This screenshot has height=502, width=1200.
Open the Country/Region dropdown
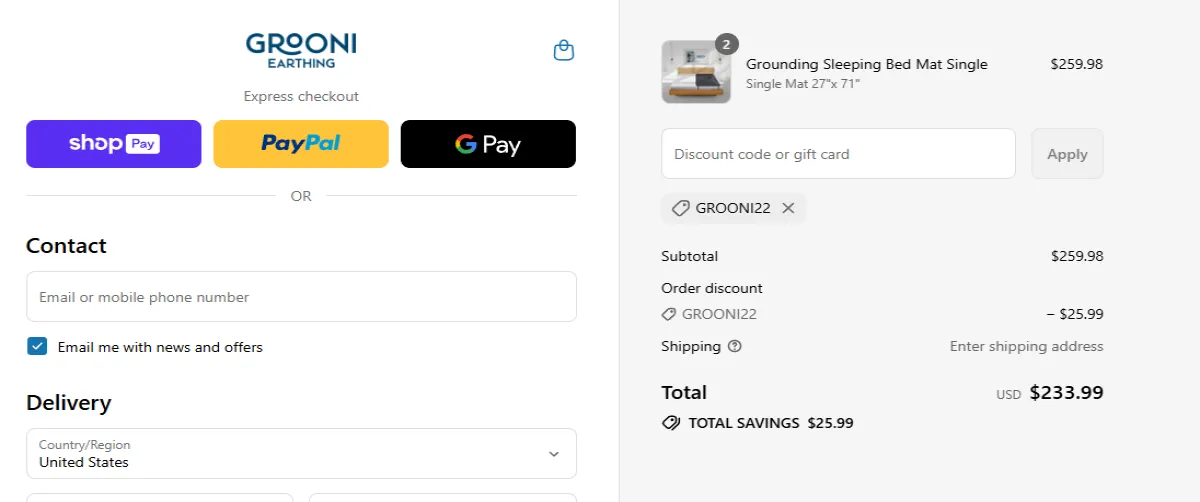pos(301,454)
